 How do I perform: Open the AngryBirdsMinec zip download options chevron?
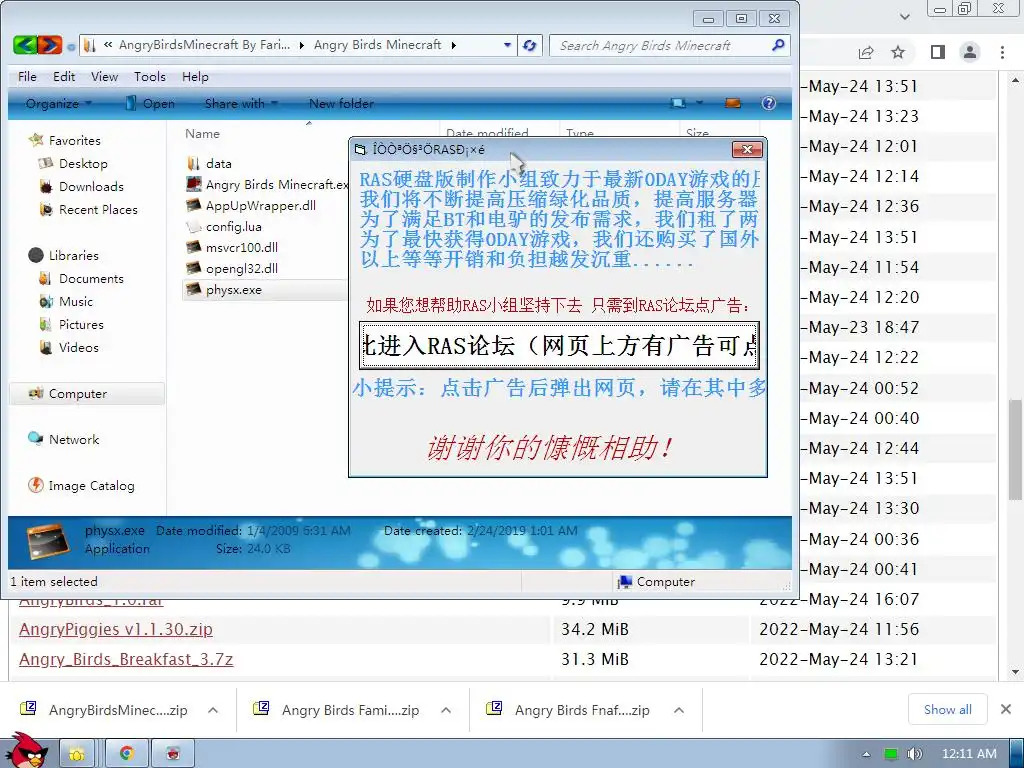point(213,710)
